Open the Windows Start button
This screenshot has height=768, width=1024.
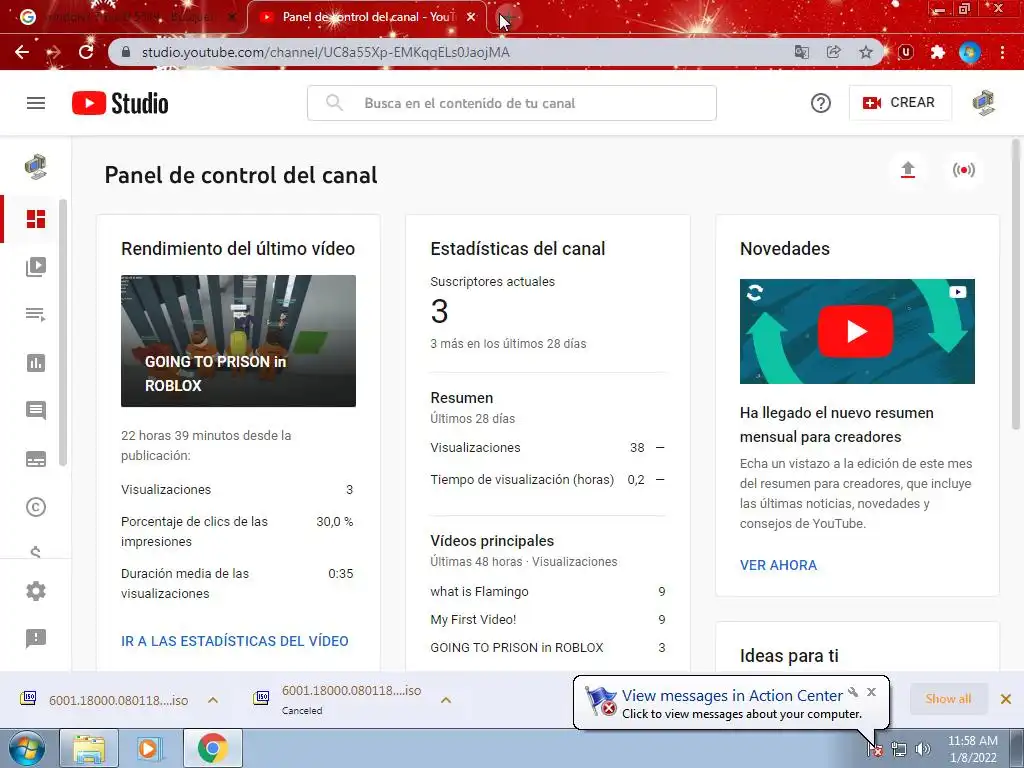pos(27,748)
